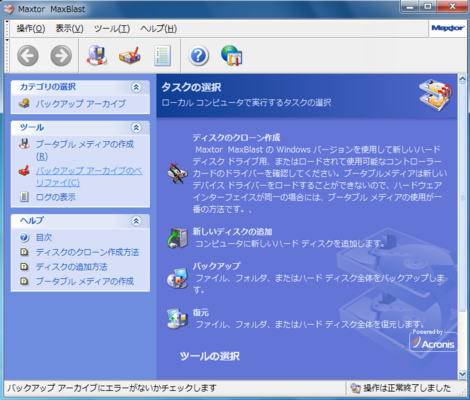The image size is (470, 400).
Task: Click the icon beside ディスクのクローン作成方法
Action: tap(24, 252)
